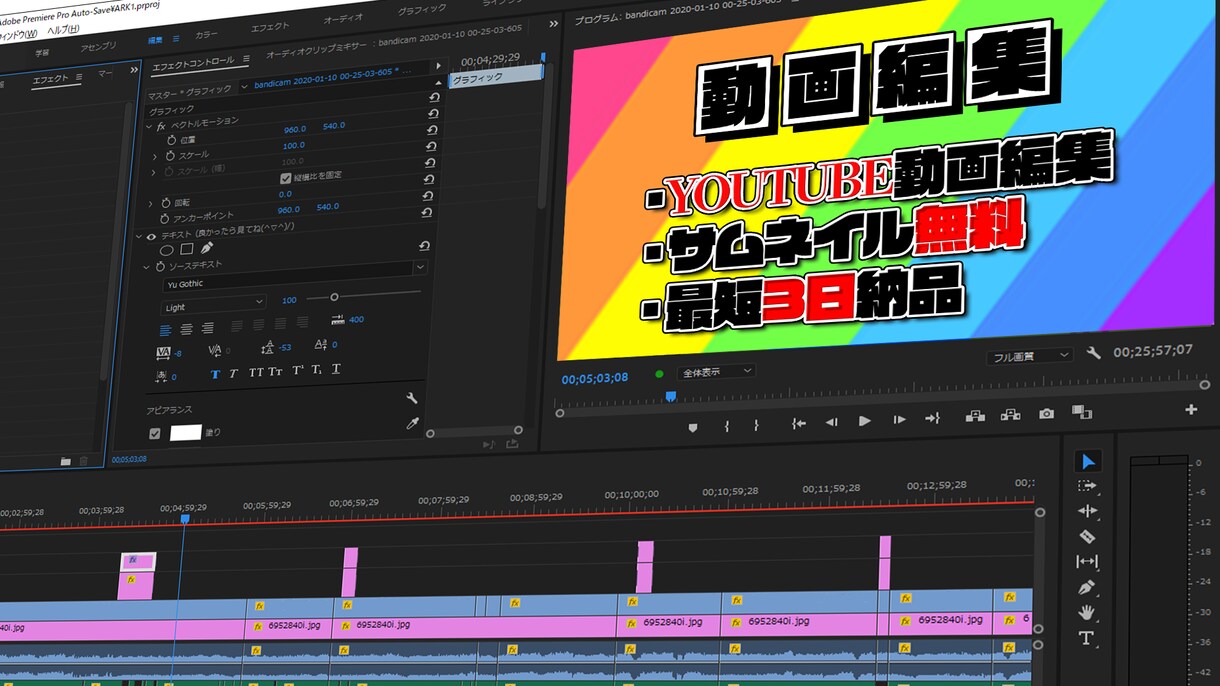
Task: Switch to the アセンブリ workspace tab
Action: [x=98, y=47]
